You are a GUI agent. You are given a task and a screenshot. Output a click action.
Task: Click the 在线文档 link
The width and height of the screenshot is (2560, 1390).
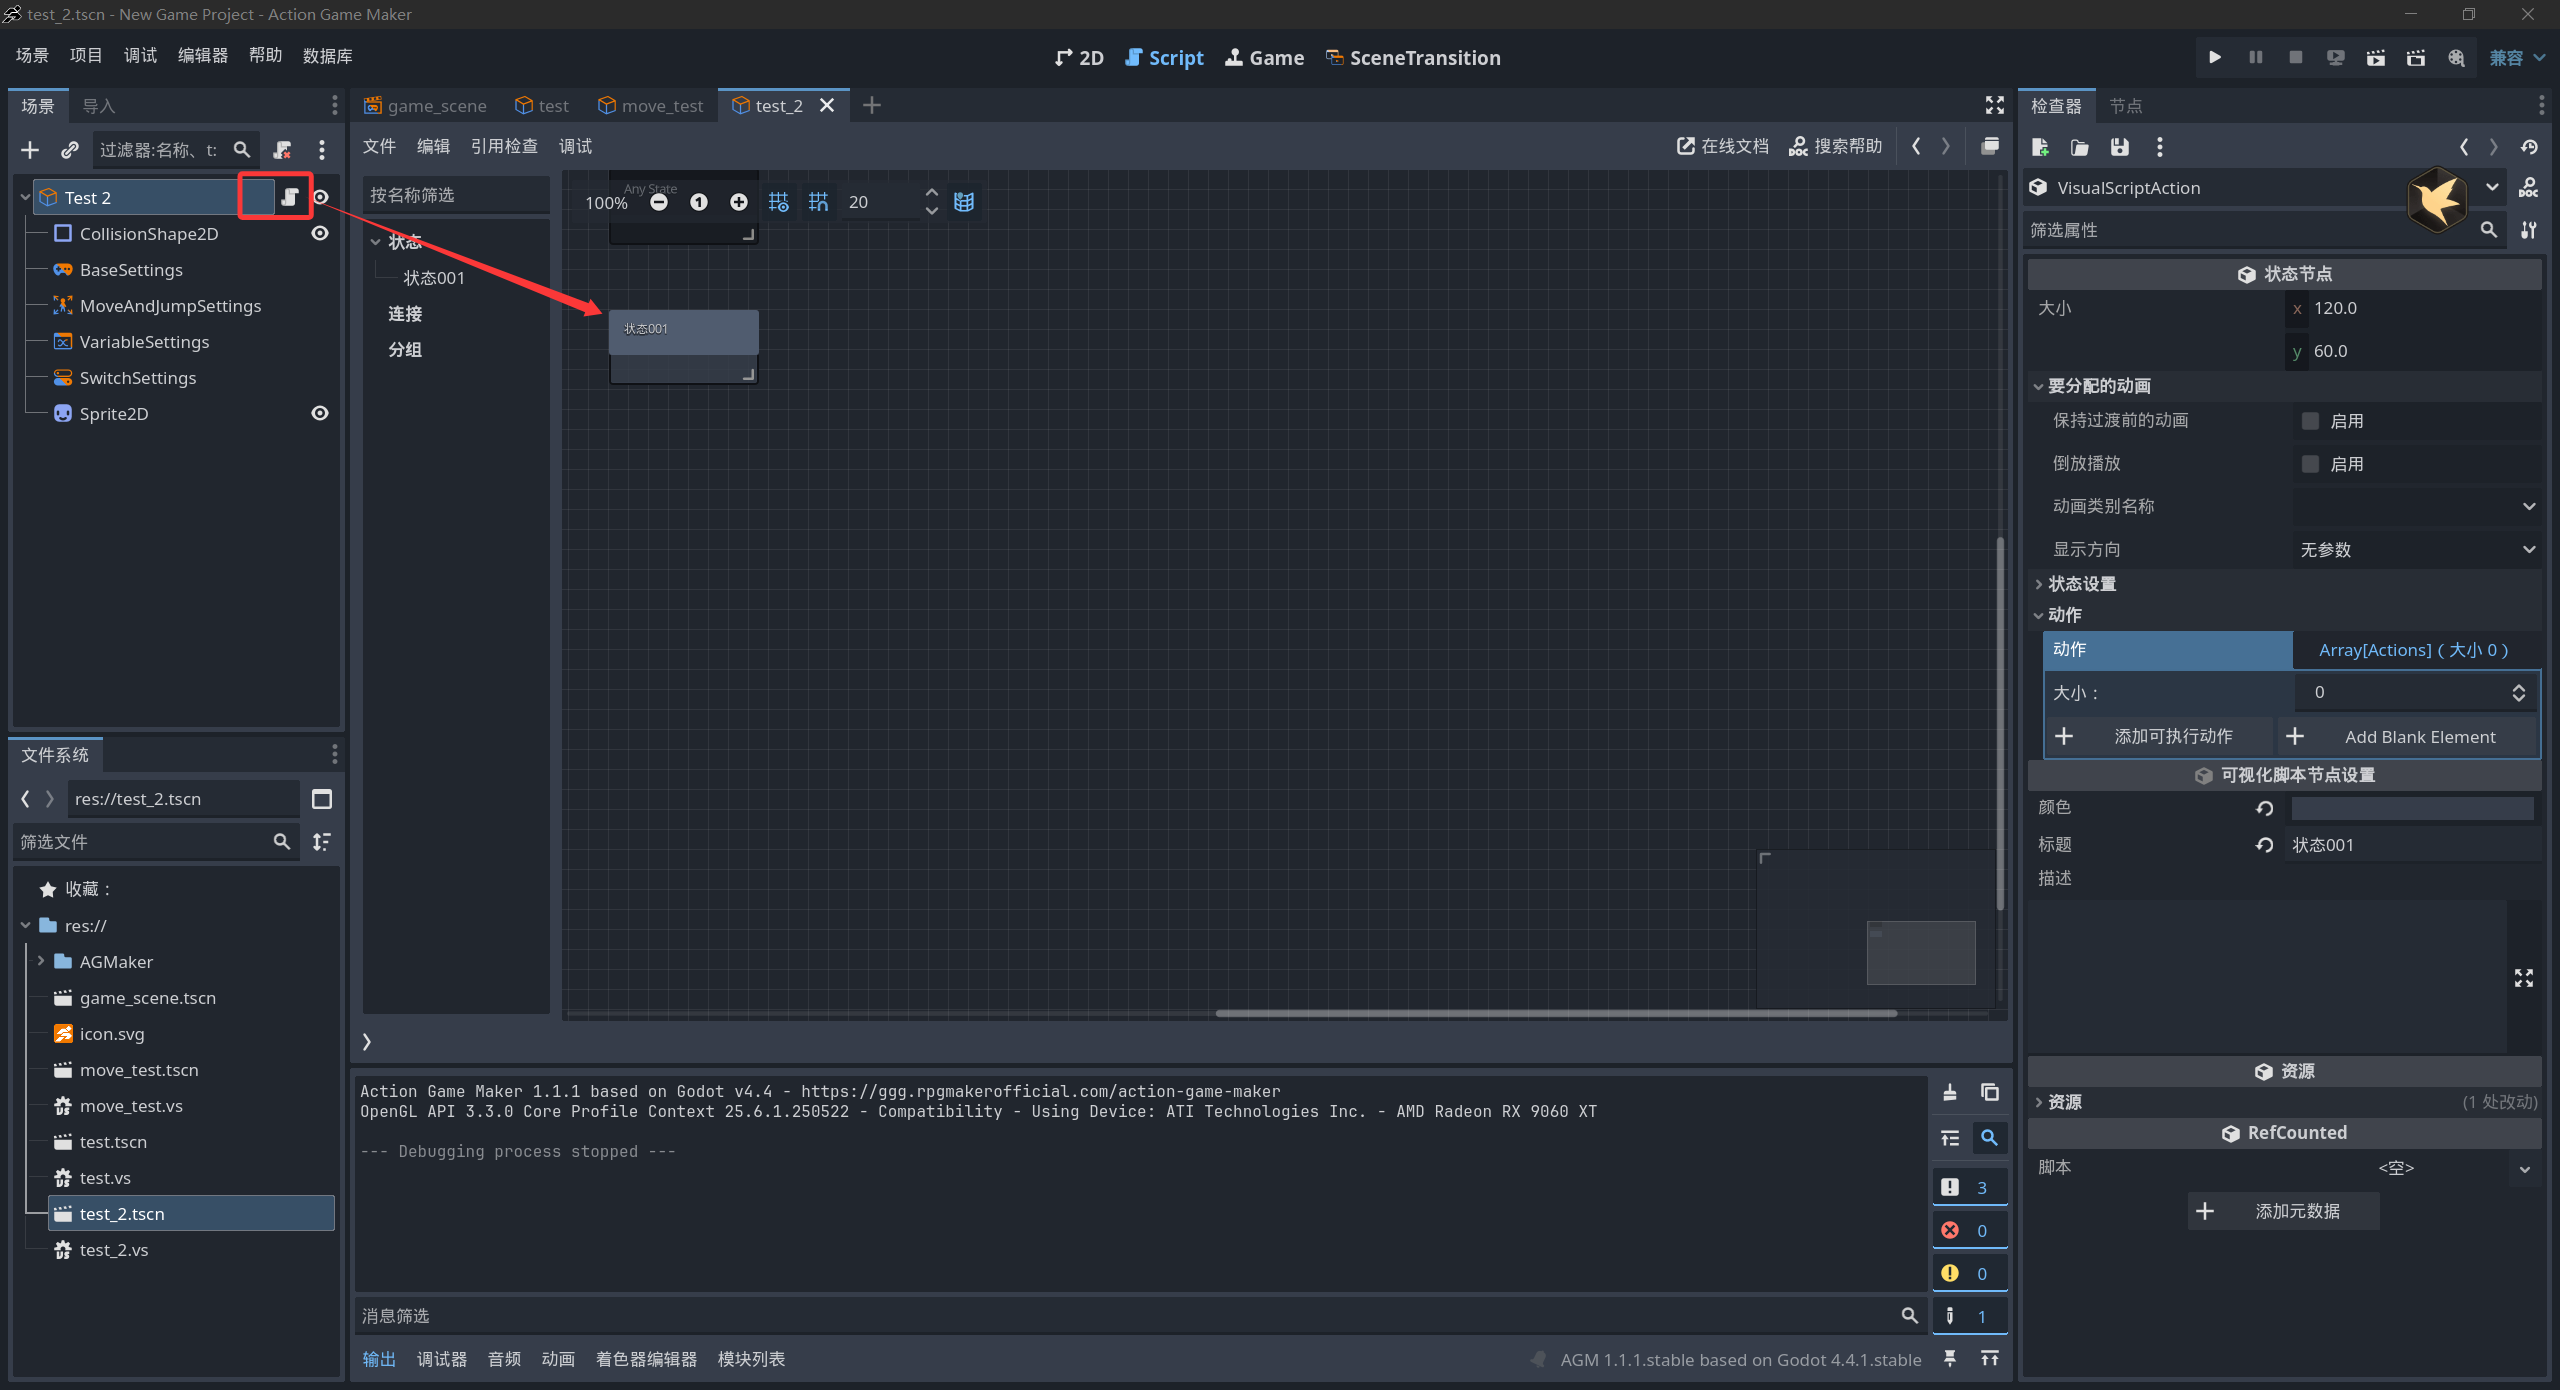(x=1722, y=147)
